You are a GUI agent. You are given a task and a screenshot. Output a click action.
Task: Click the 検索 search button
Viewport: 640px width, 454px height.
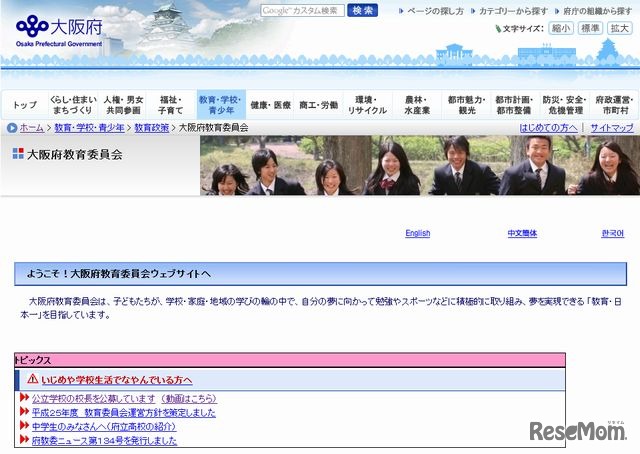click(x=363, y=11)
